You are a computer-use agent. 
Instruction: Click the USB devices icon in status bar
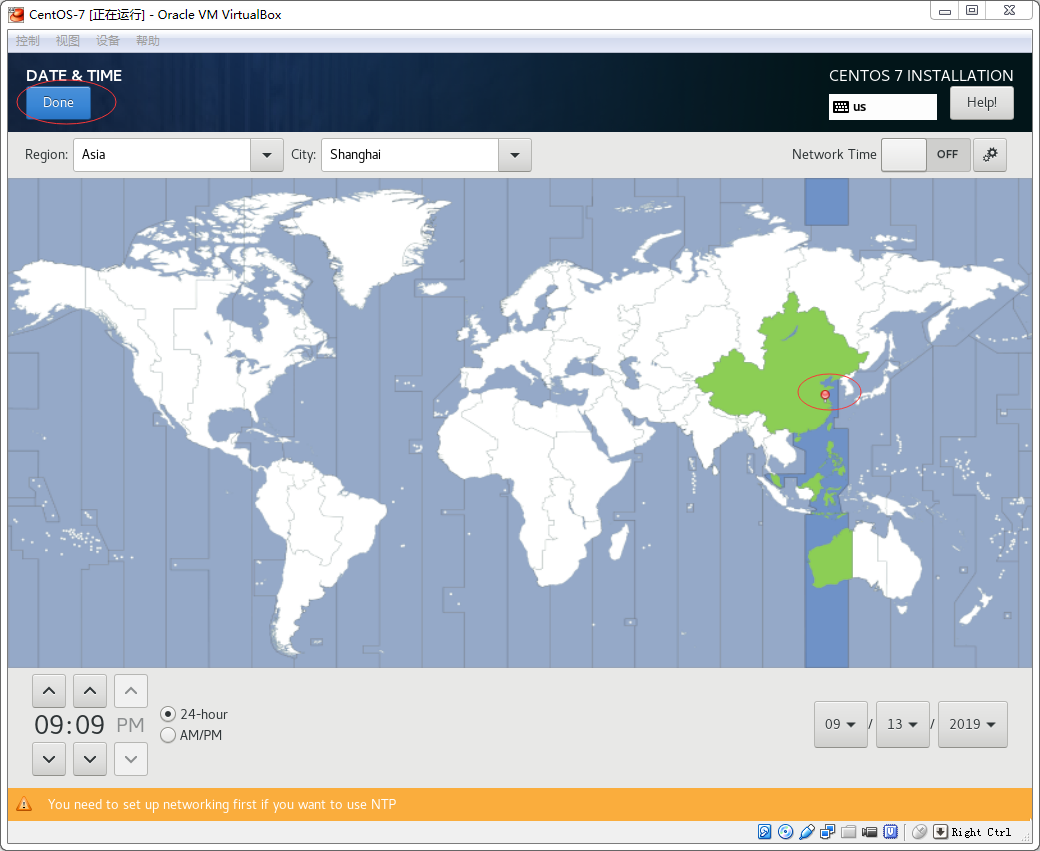click(807, 832)
